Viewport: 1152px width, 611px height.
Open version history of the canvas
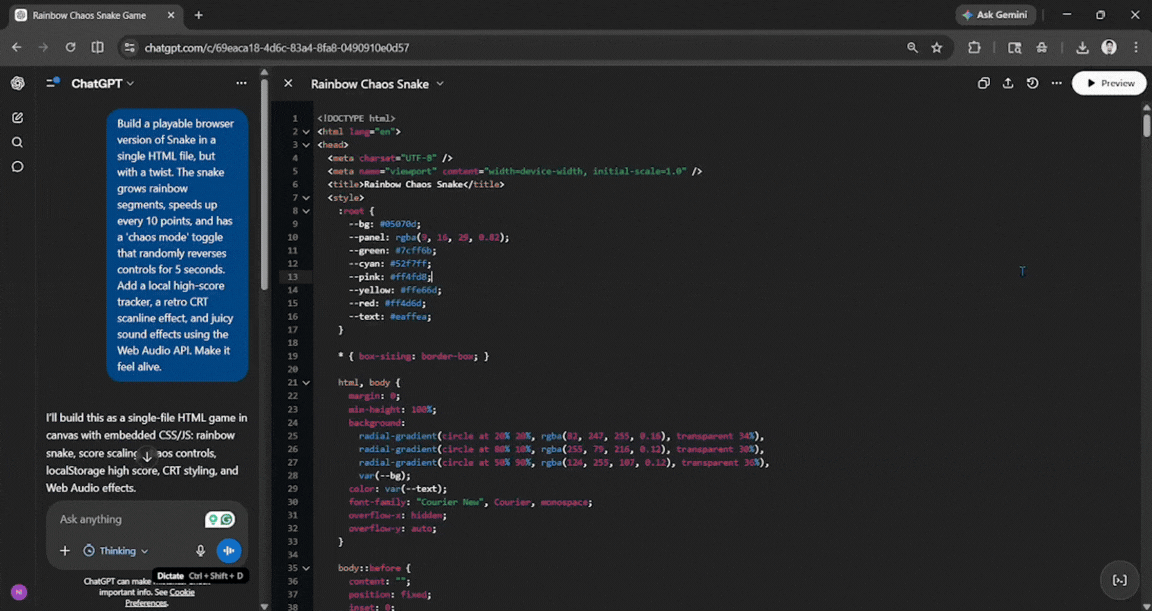click(x=1032, y=83)
